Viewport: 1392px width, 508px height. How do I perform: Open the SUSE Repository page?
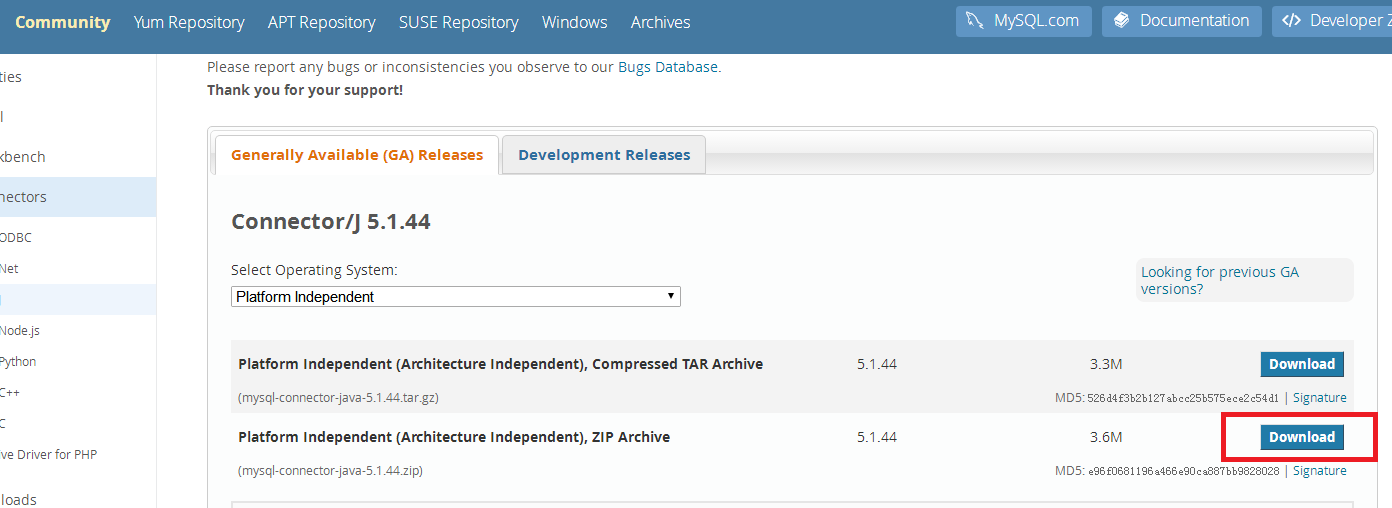click(459, 22)
